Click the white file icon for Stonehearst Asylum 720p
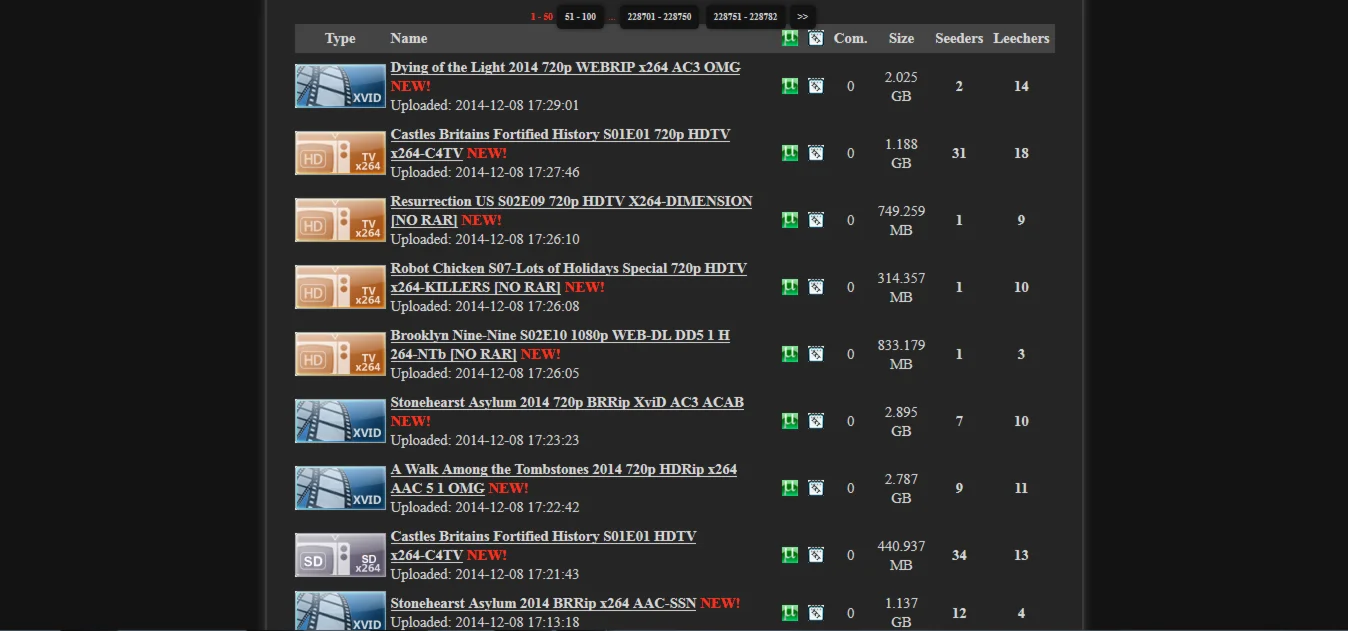Image resolution: width=1348 pixels, height=631 pixels. pyautogui.click(x=816, y=421)
